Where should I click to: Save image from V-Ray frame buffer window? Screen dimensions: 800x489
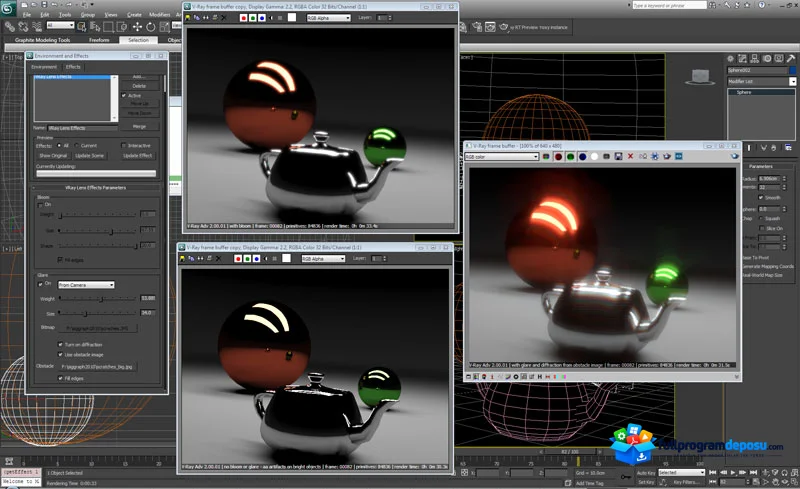[x=618, y=156]
